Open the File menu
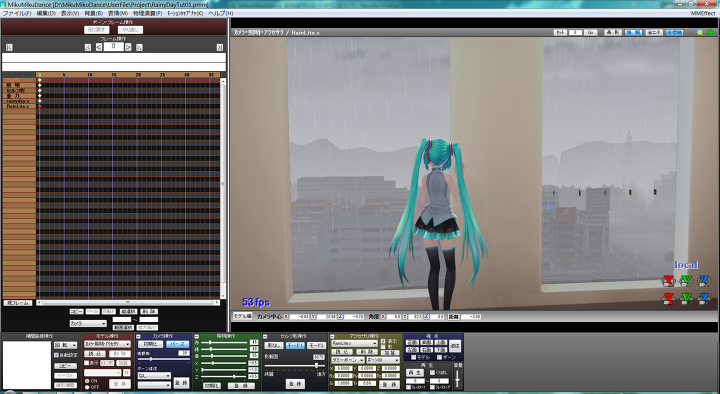This screenshot has height=394, width=720. [17, 13]
